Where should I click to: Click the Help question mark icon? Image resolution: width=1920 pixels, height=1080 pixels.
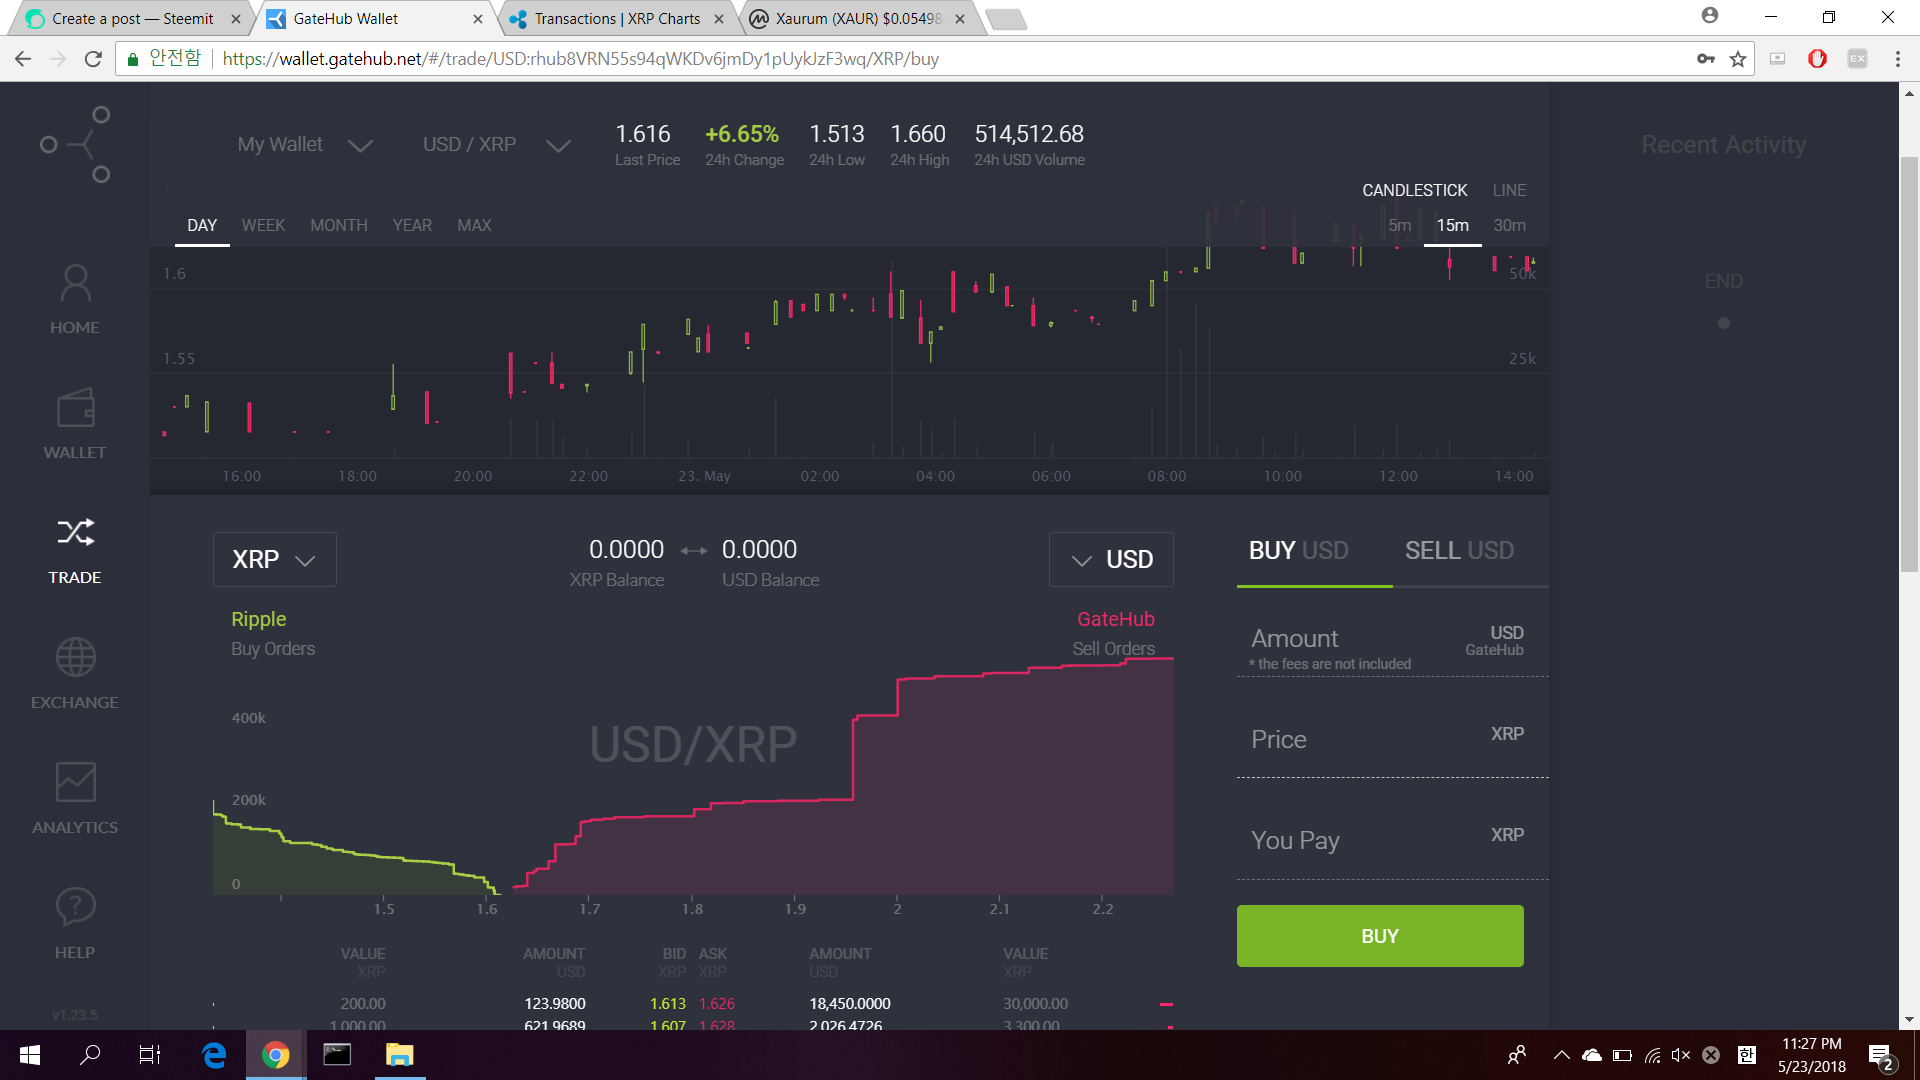coord(75,907)
